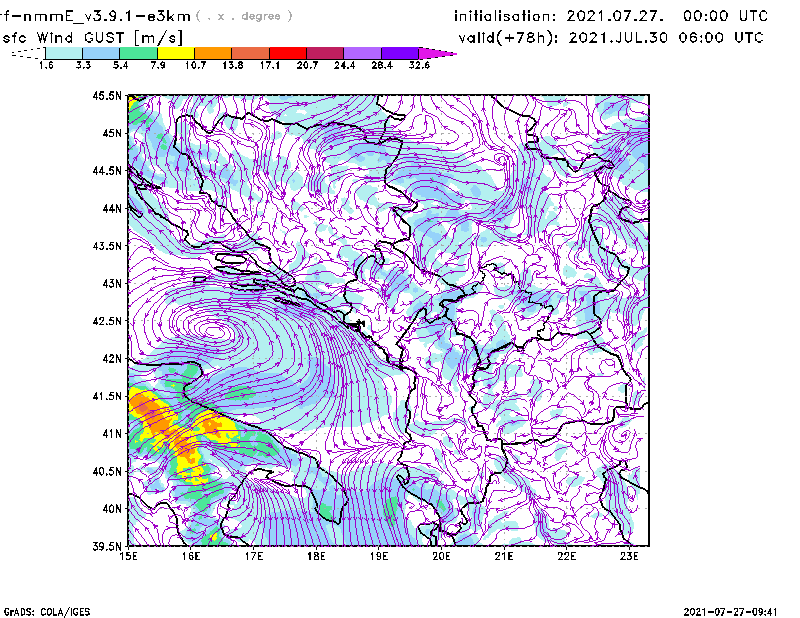Click the 41.5N latitude label
The width and height of the screenshot is (800, 618).
108,396
